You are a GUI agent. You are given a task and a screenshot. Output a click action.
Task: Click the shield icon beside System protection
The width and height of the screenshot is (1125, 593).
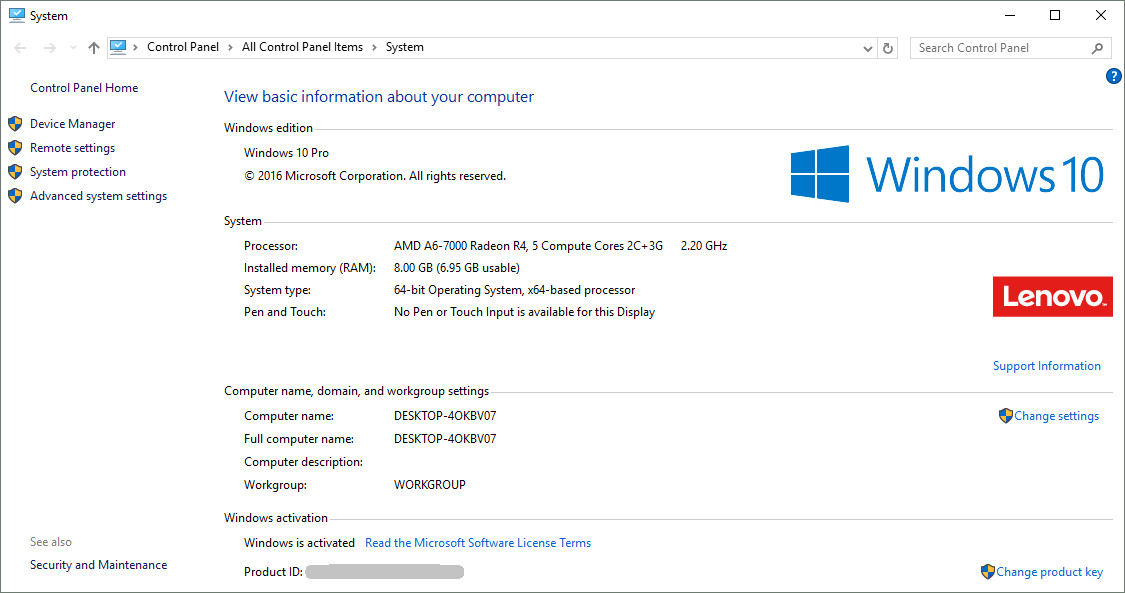tap(15, 171)
